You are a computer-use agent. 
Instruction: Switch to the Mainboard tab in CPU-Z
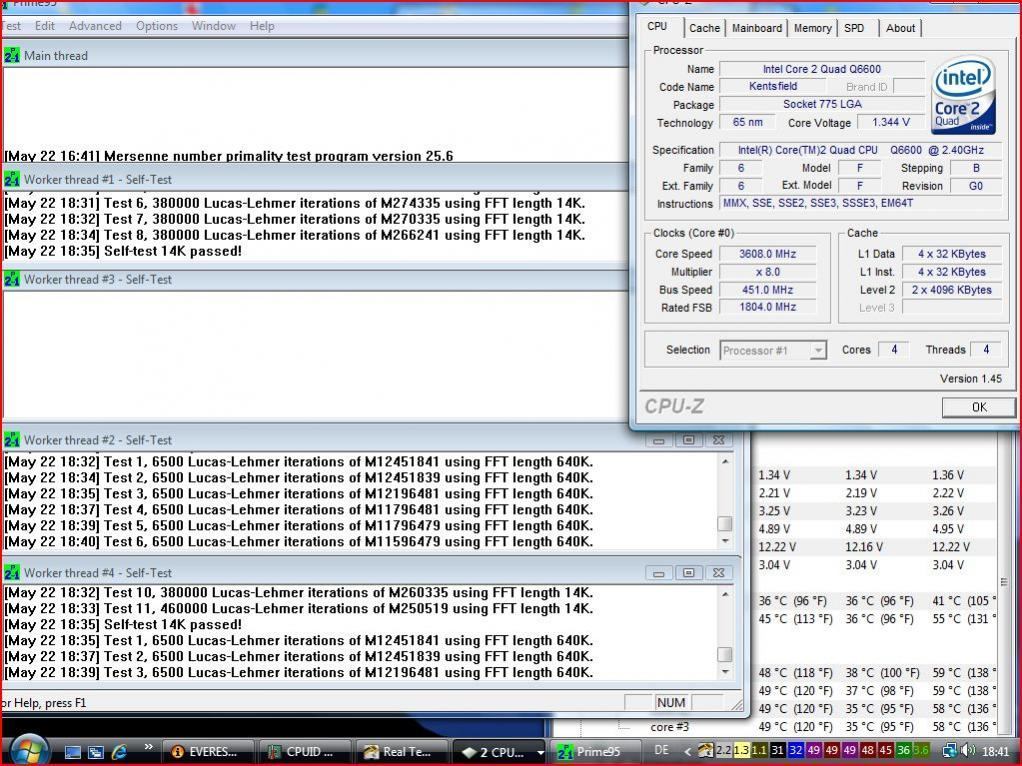click(757, 28)
